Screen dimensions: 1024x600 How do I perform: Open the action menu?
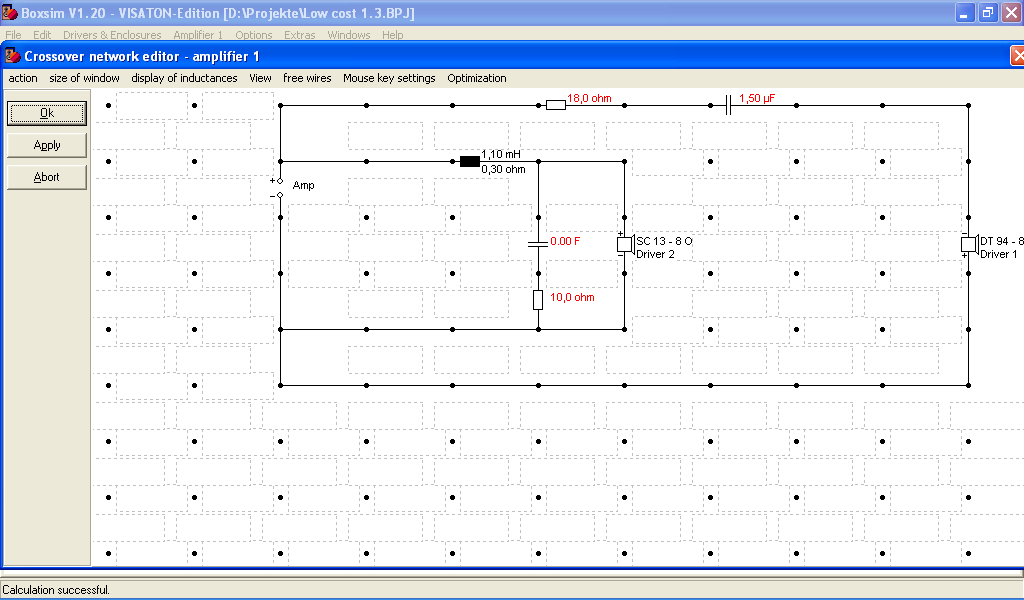pos(23,78)
